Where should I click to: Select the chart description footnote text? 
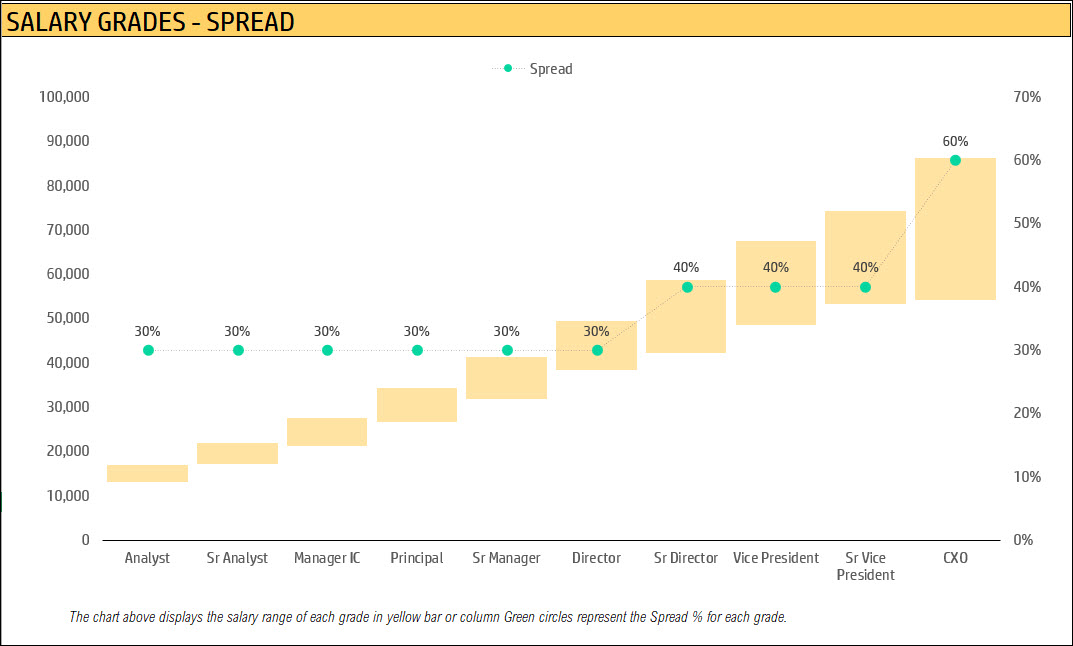pyautogui.click(x=428, y=617)
